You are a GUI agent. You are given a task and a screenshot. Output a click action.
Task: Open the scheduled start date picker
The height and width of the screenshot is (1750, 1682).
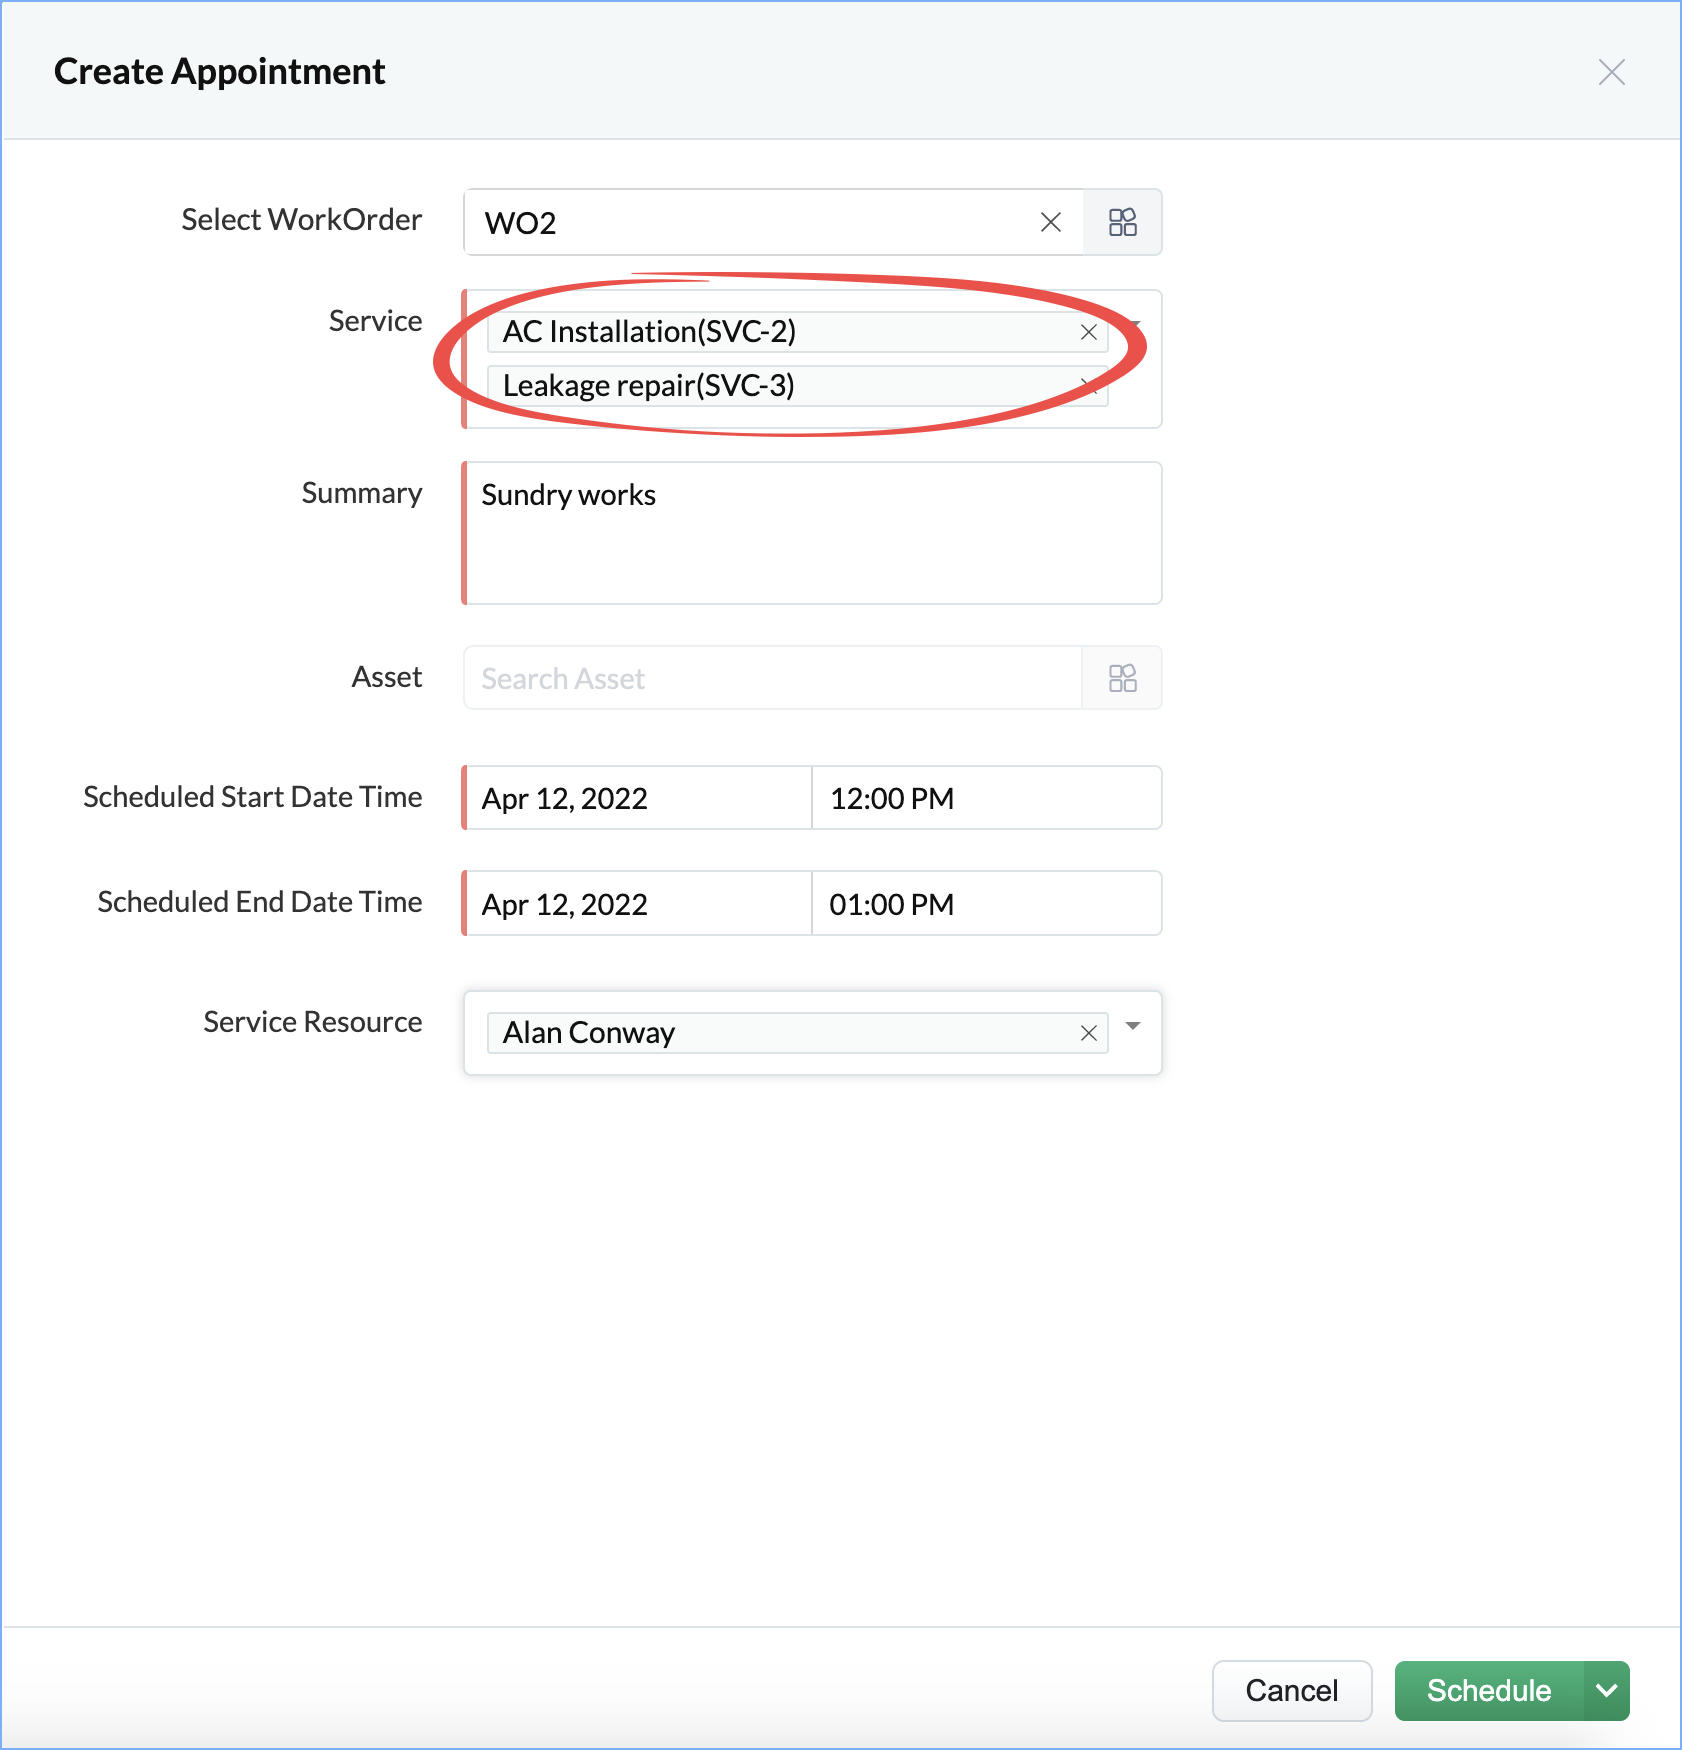[x=638, y=798]
